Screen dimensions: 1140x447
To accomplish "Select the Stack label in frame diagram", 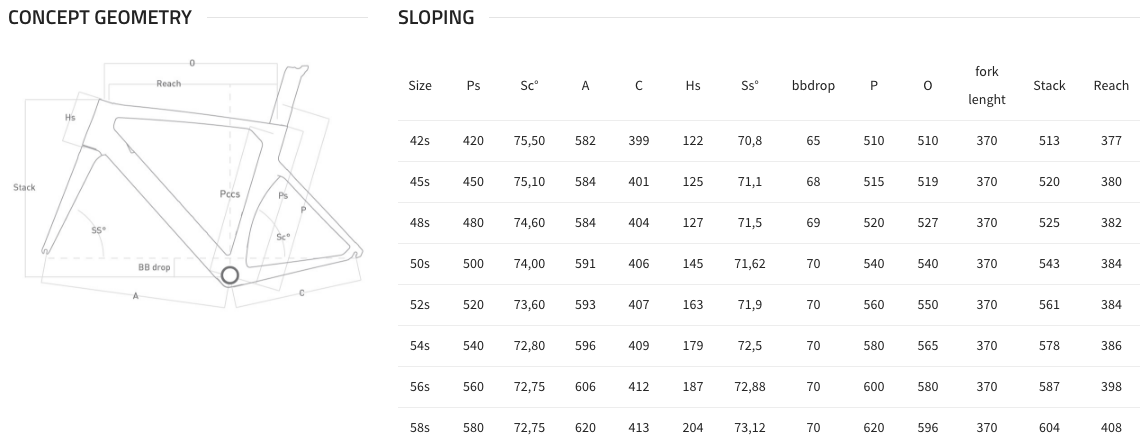I will point(24,188).
